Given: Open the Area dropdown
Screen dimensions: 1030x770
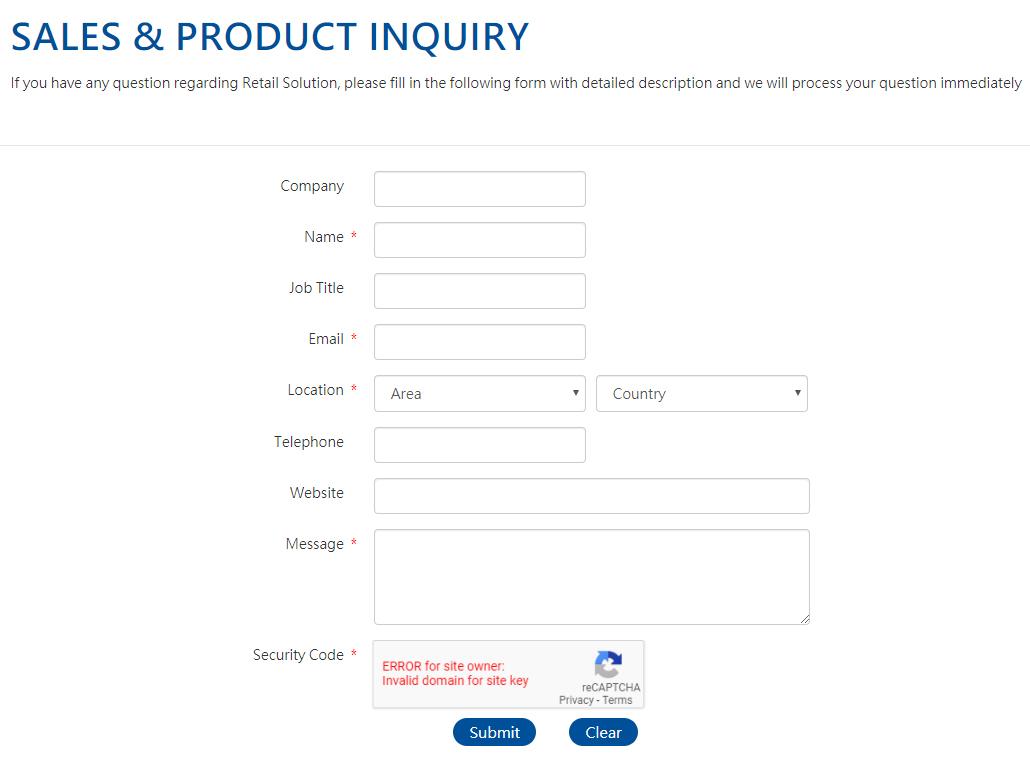Looking at the screenshot, I should (480, 394).
